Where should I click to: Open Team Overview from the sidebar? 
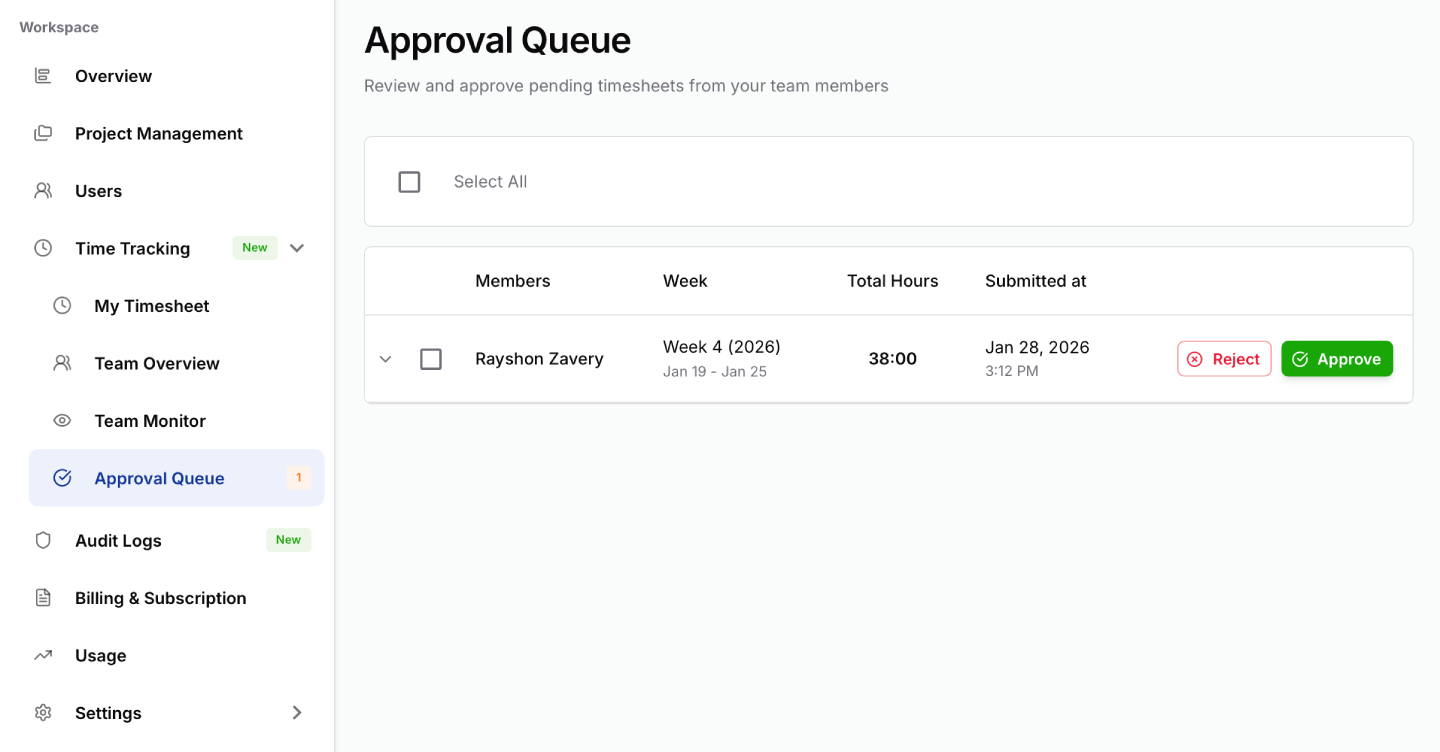[x=156, y=363]
